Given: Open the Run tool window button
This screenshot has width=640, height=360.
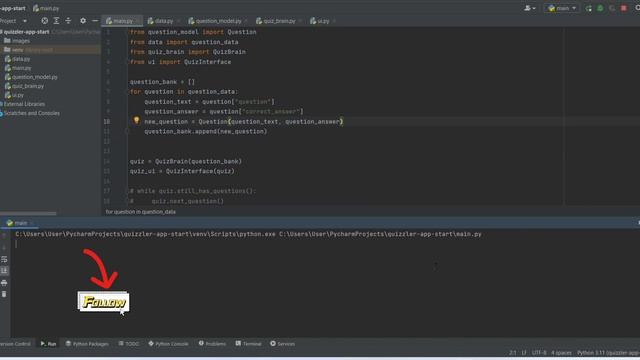Looking at the screenshot, I should (48, 344).
